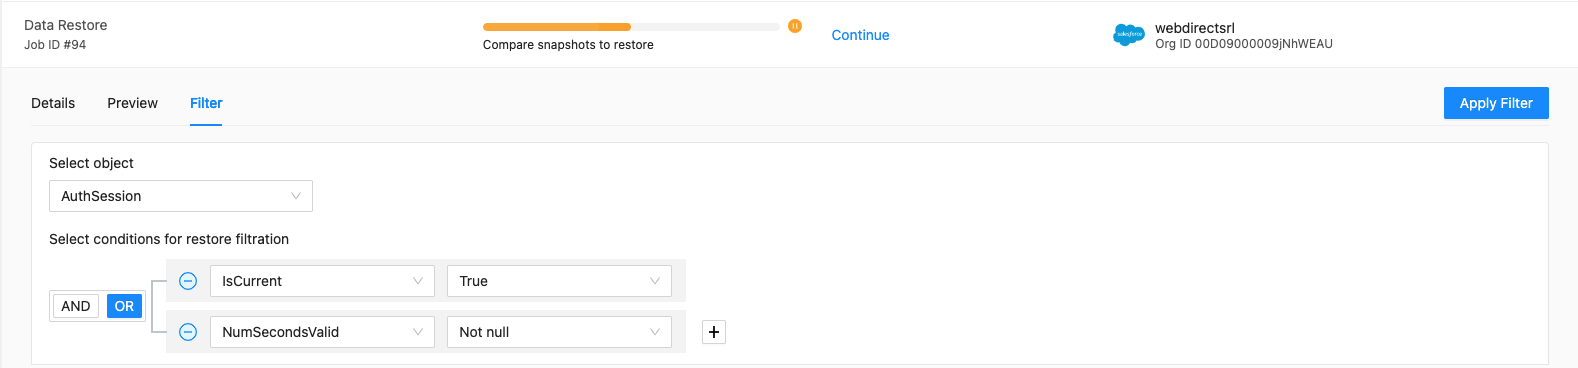Click the orange pause status icon
Viewport: 1578px width, 368px height.
[x=795, y=26]
